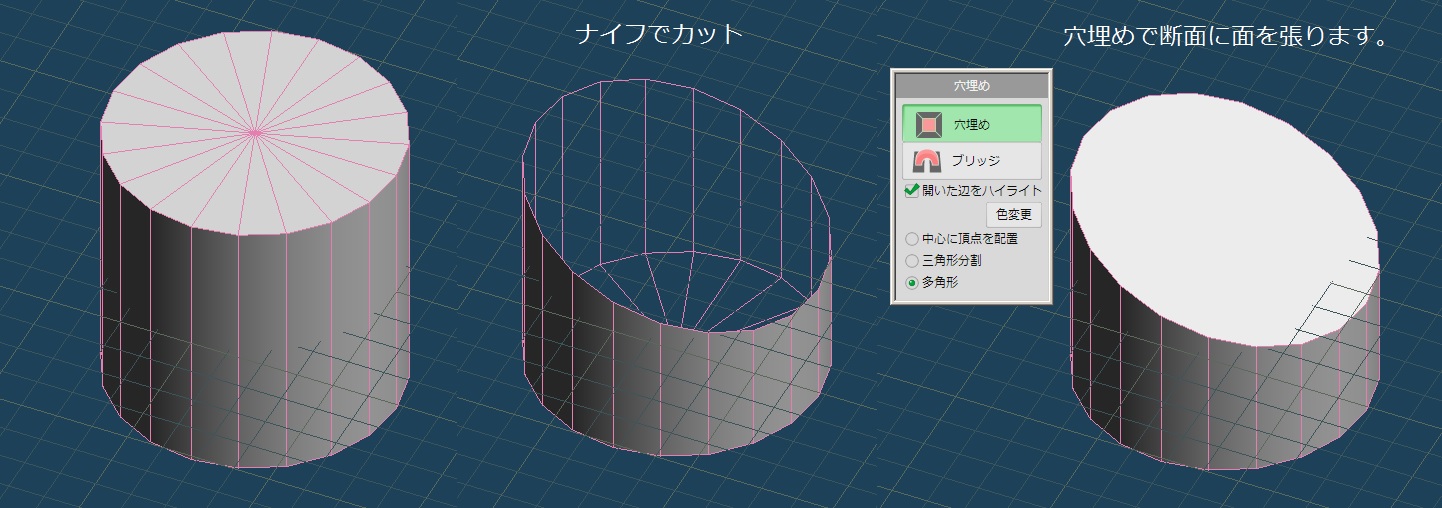Click the 穴埋め panel title bar

tap(971, 86)
